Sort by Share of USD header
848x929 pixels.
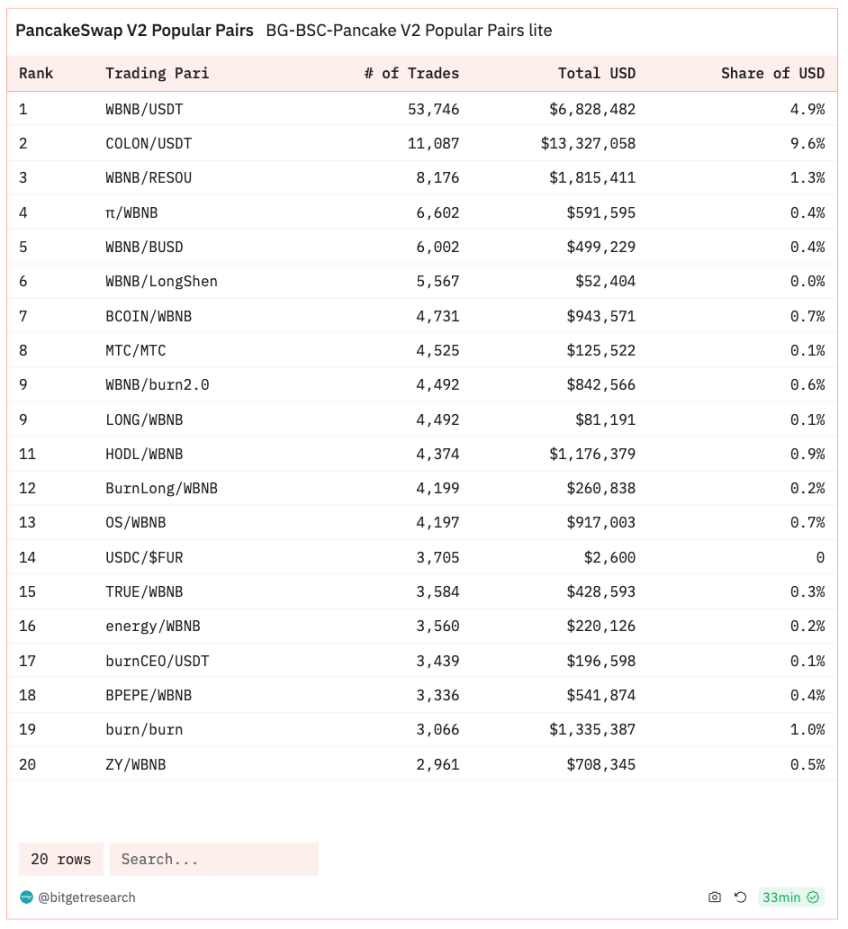(773, 73)
